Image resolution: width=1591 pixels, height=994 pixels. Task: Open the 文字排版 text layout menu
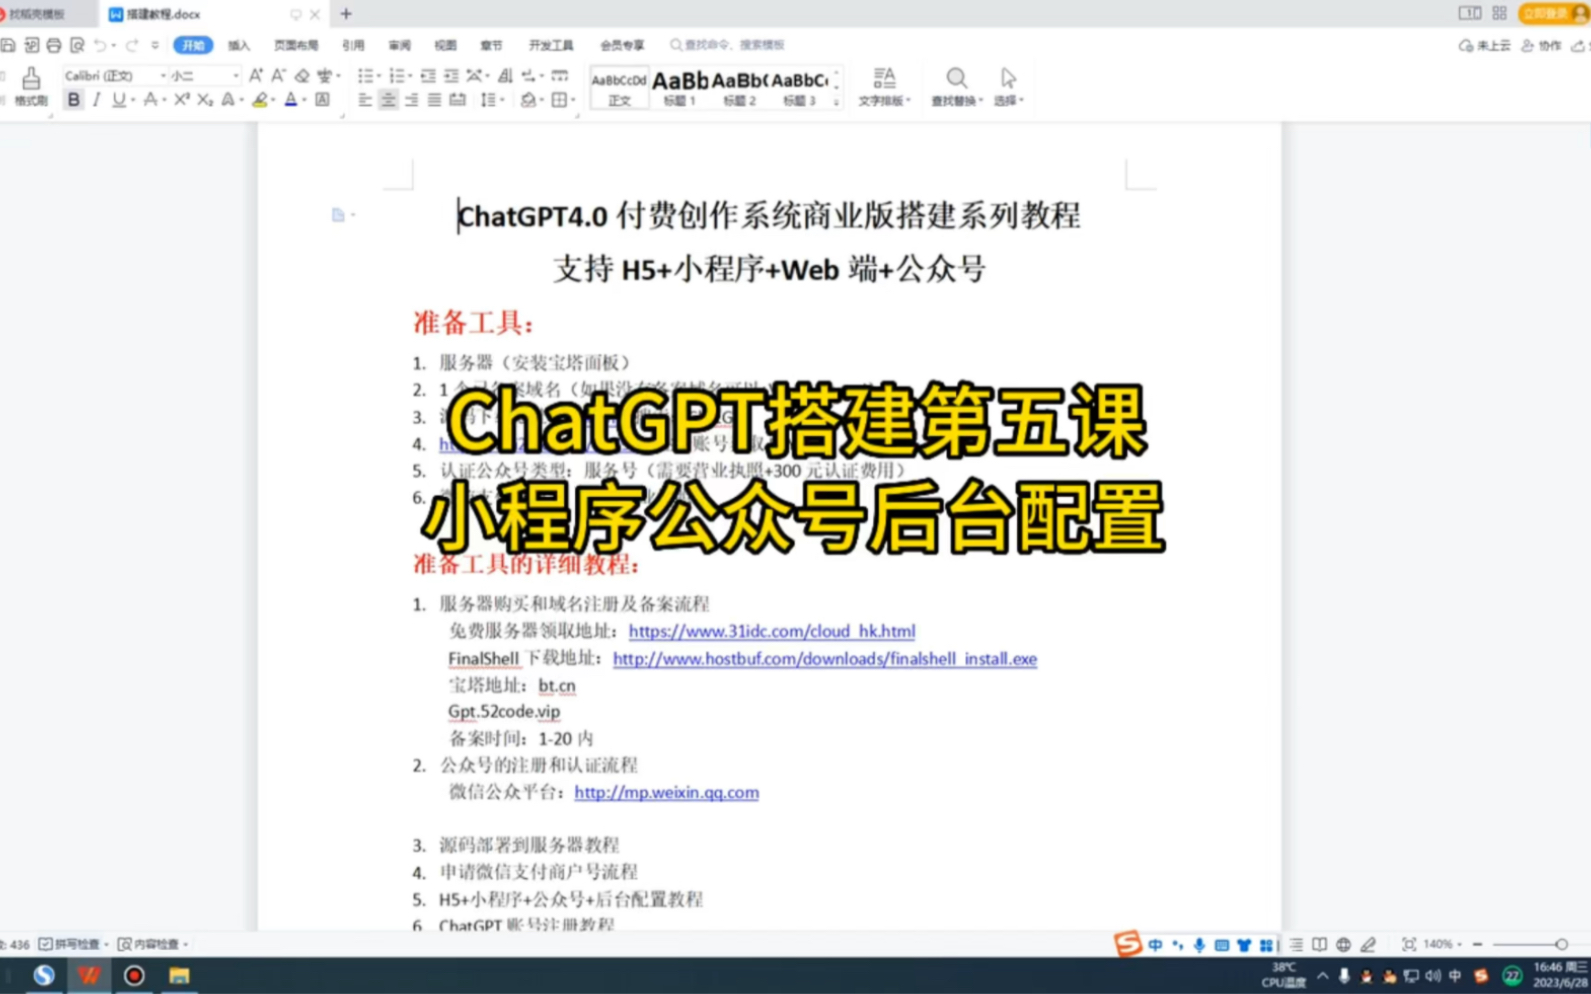[x=884, y=86]
